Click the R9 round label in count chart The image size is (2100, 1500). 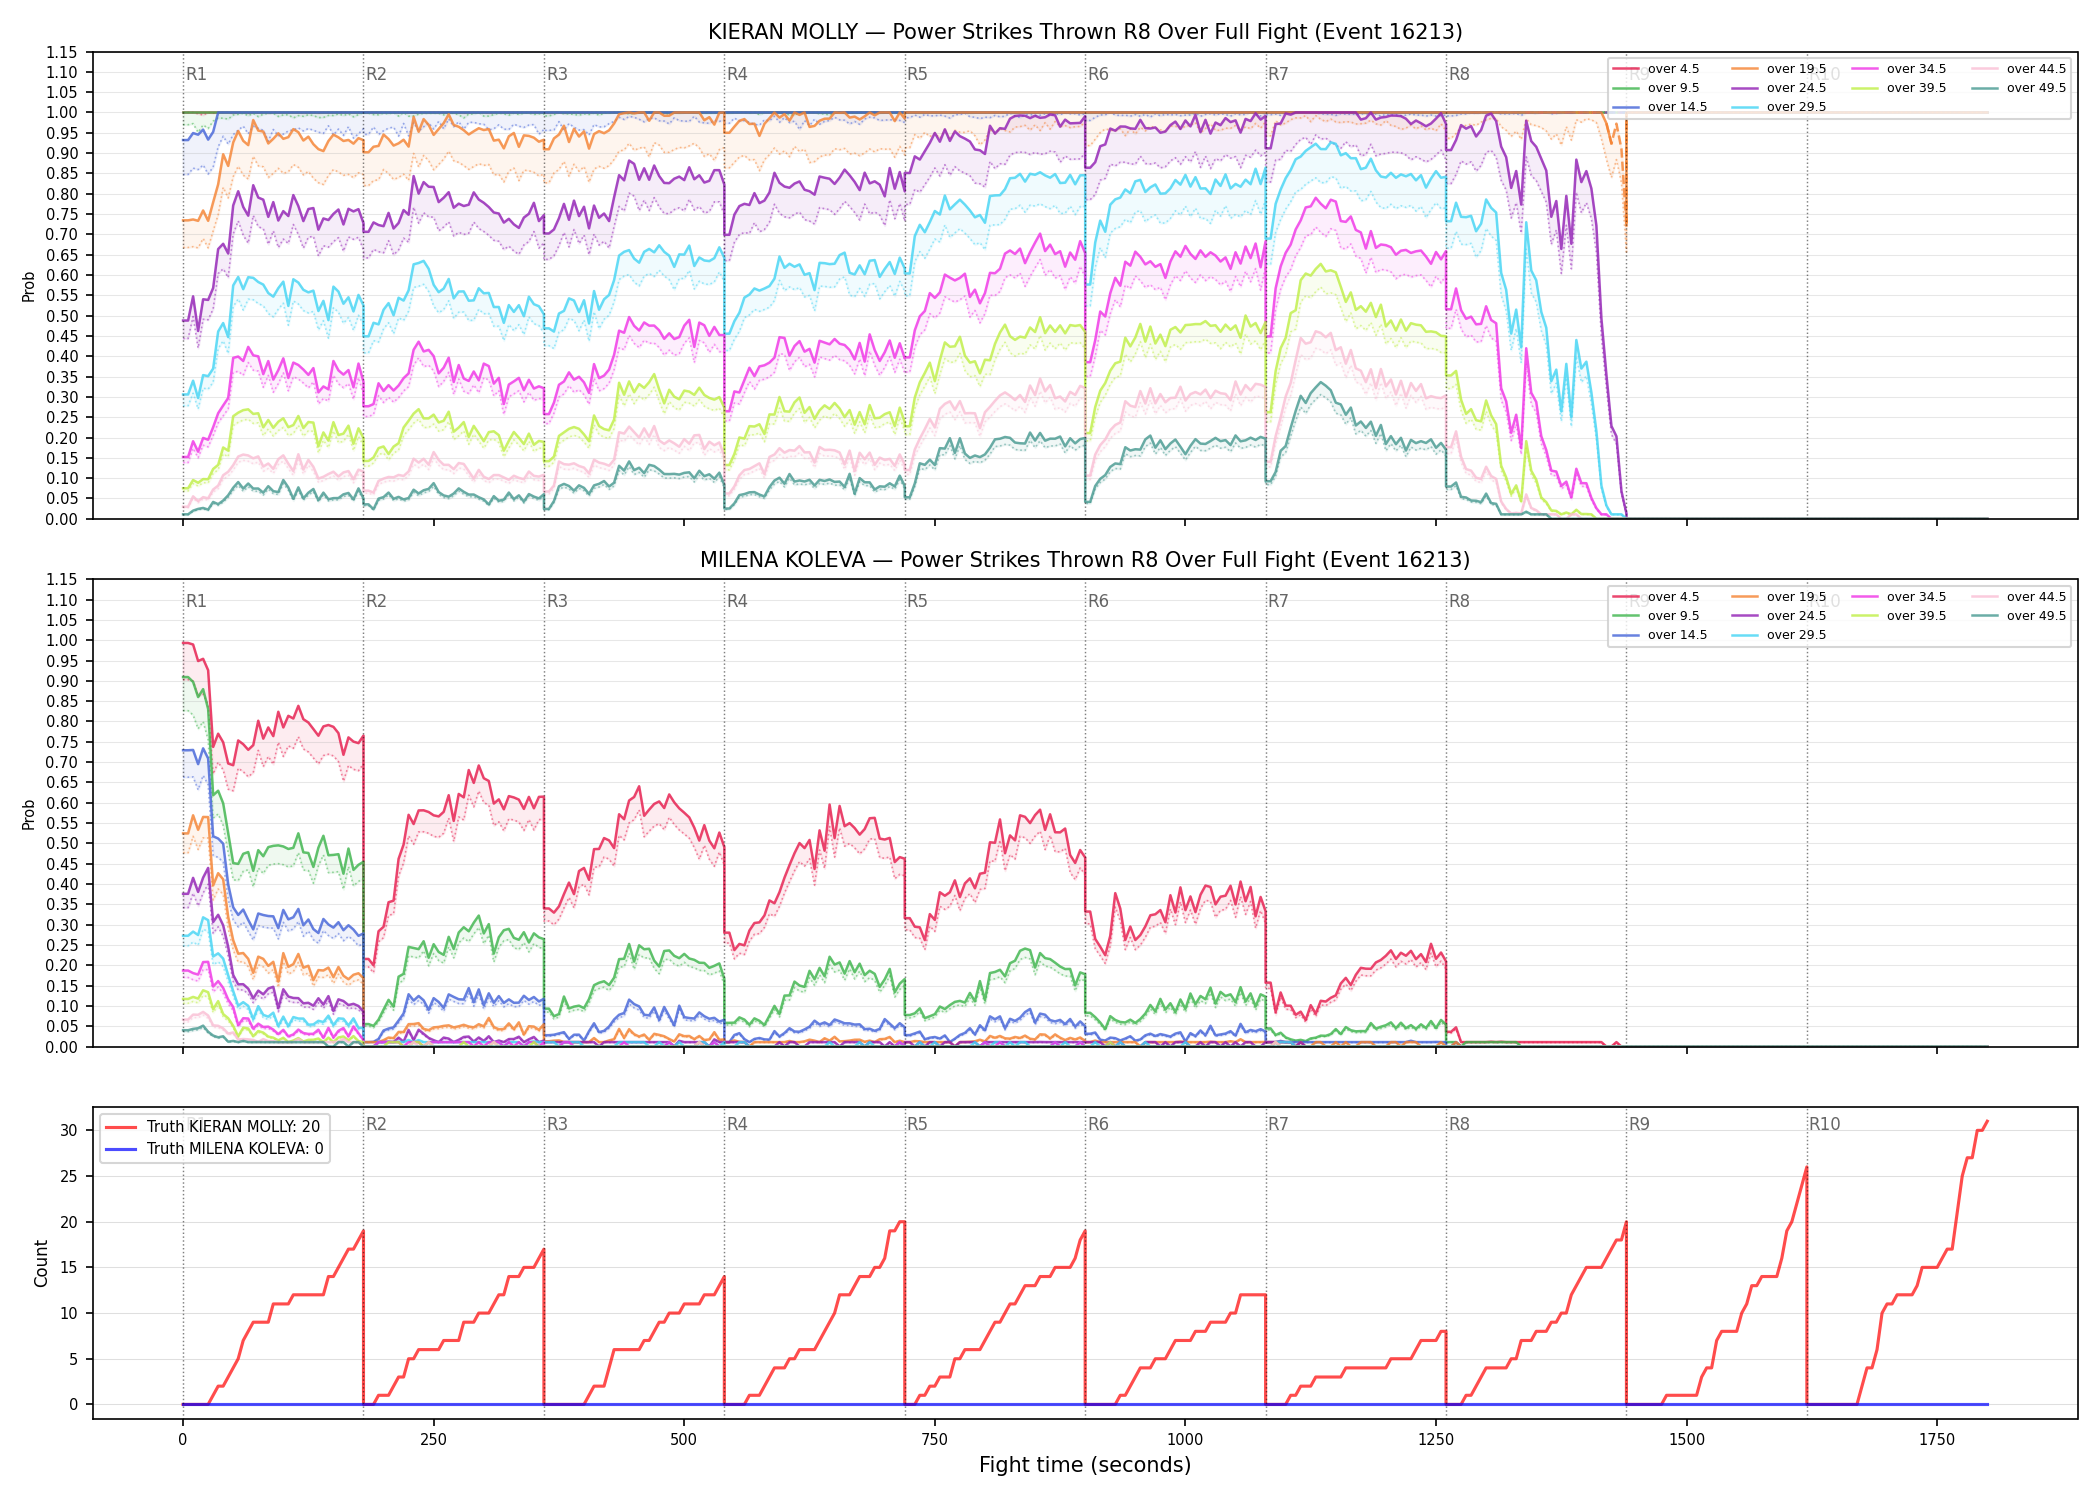(1639, 1124)
